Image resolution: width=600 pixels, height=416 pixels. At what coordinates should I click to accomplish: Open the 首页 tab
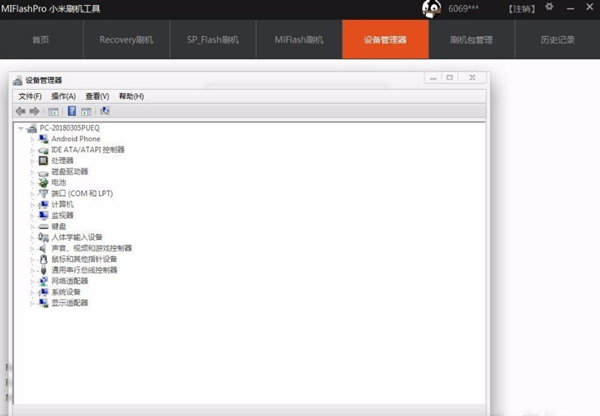[41, 39]
